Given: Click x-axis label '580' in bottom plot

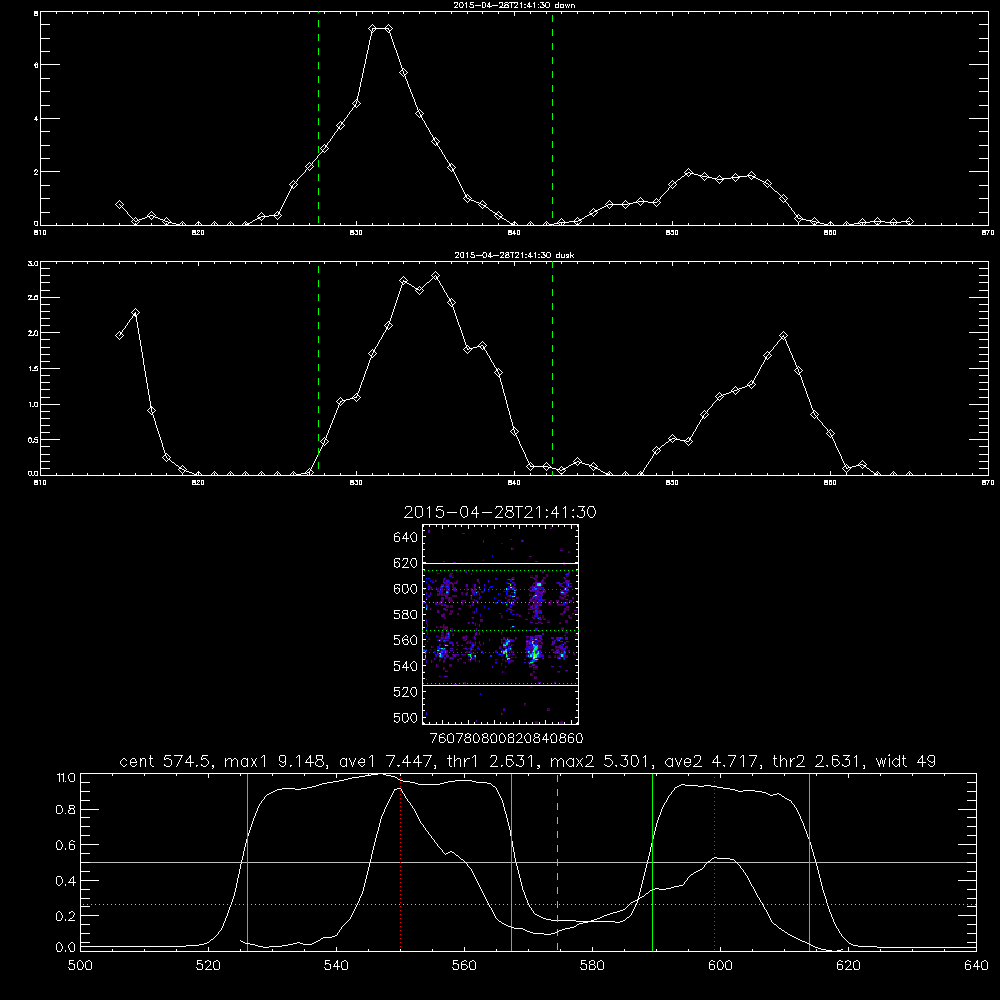Looking at the screenshot, I should tap(592, 966).
